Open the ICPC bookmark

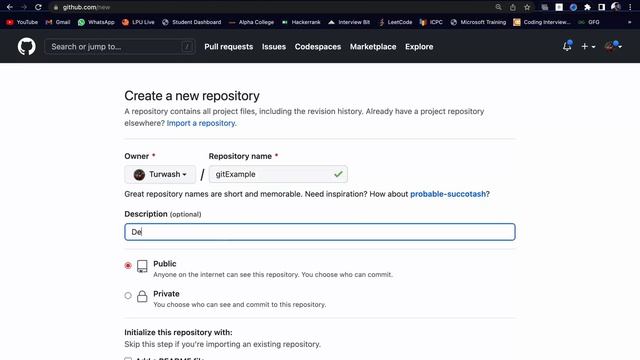pyautogui.click(x=431, y=22)
